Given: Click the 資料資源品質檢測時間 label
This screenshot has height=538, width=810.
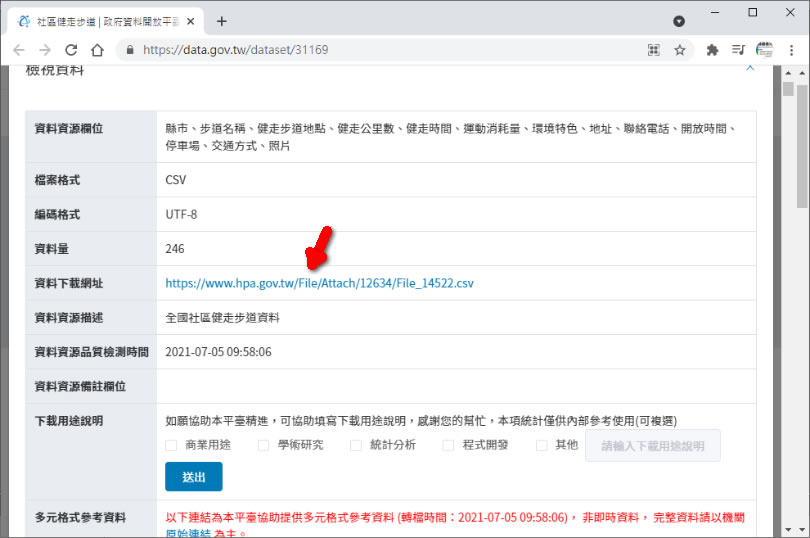Looking at the screenshot, I should tap(91, 352).
